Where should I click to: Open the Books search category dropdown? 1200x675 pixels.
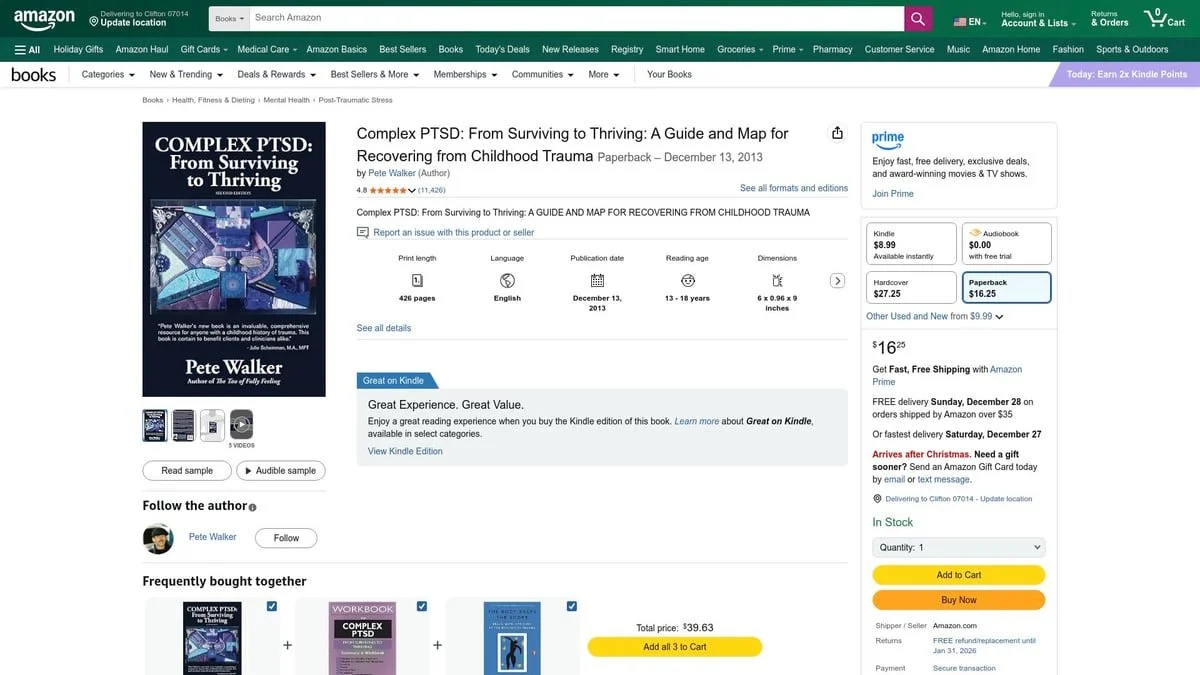229,18
